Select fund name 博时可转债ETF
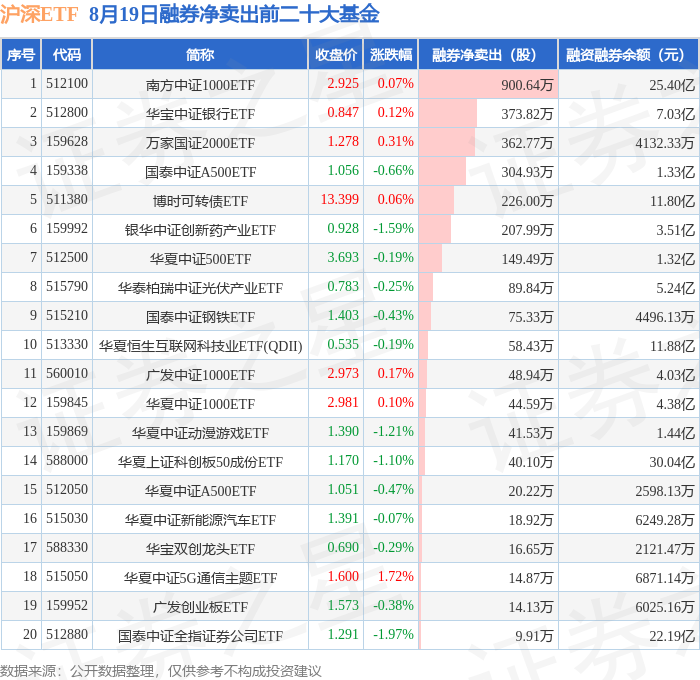 [200, 201]
